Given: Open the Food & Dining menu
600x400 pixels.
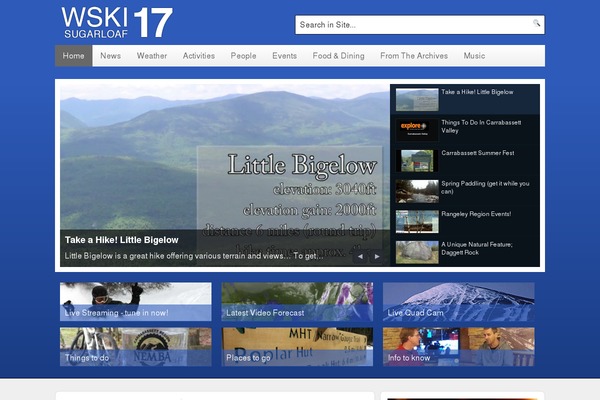Looking at the screenshot, I should (338, 56).
